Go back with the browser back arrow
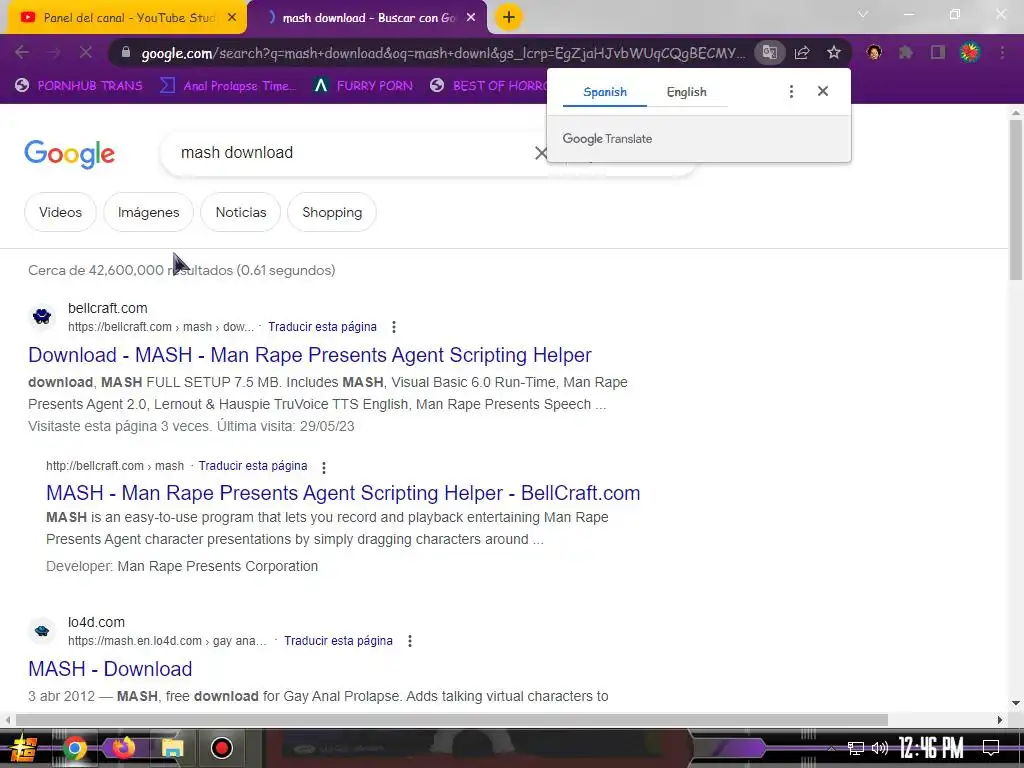The height and width of the screenshot is (768, 1024). coord(22,52)
